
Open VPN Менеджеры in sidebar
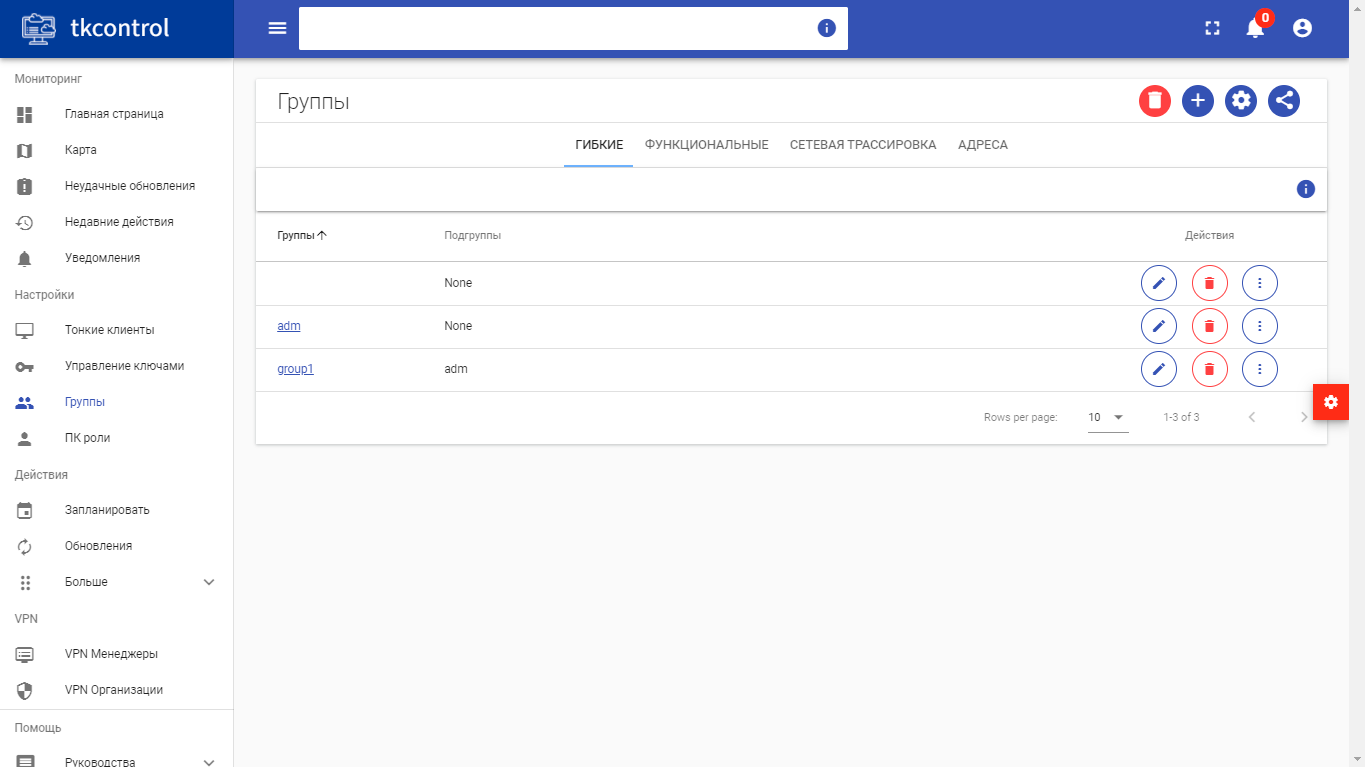click(116, 654)
